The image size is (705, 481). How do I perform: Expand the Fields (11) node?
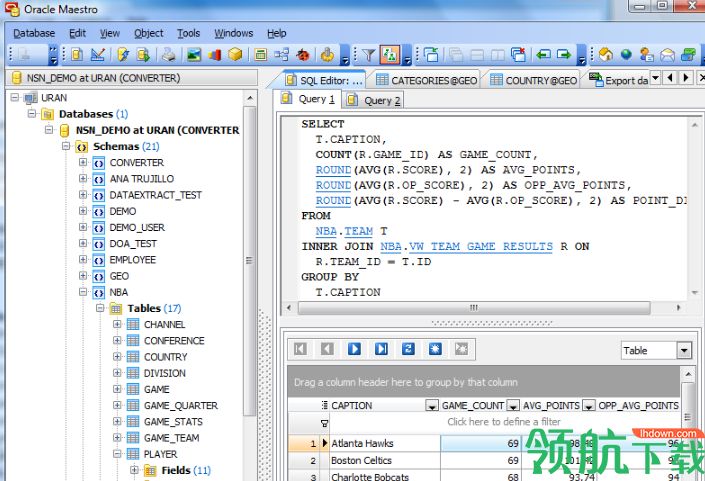click(134, 469)
